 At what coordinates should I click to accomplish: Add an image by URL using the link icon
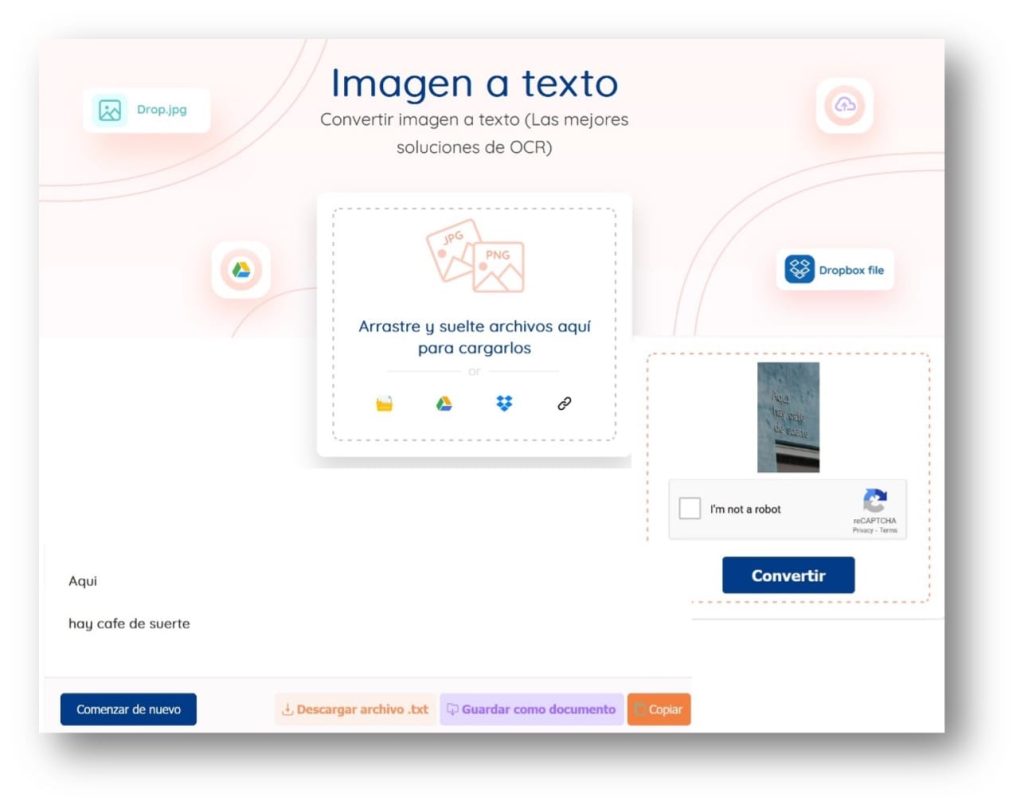pos(563,403)
